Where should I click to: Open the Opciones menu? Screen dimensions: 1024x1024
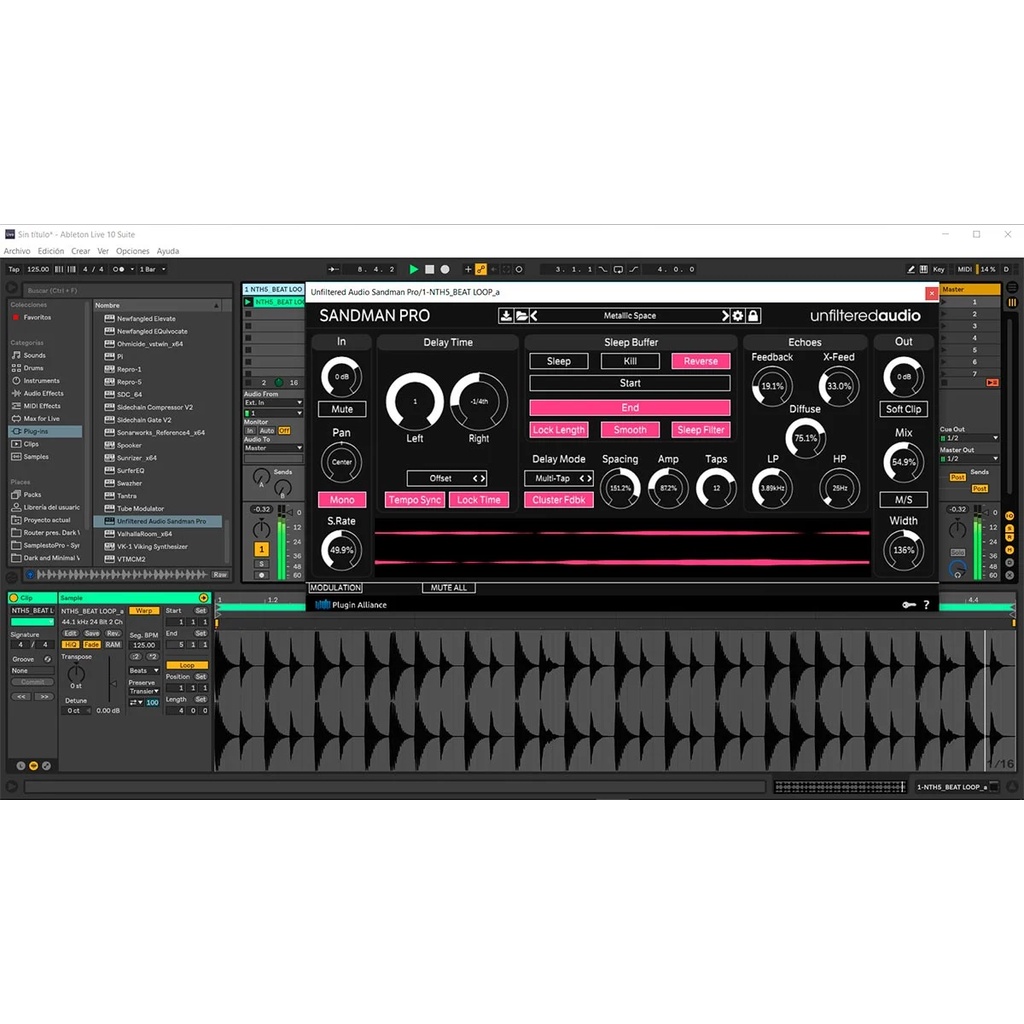pos(133,251)
